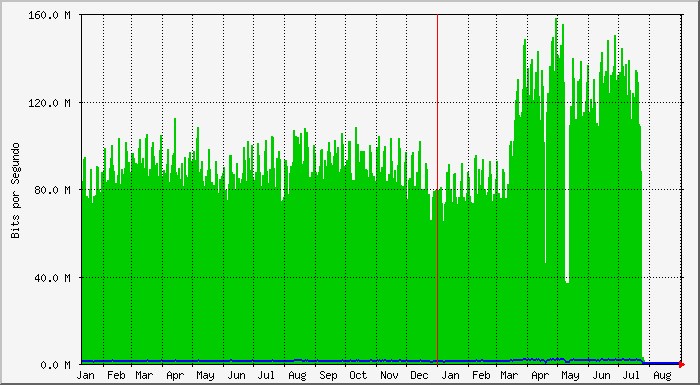Select the red vertical year-boundary marker line
This screenshot has width=700, height=385.
coord(438,190)
